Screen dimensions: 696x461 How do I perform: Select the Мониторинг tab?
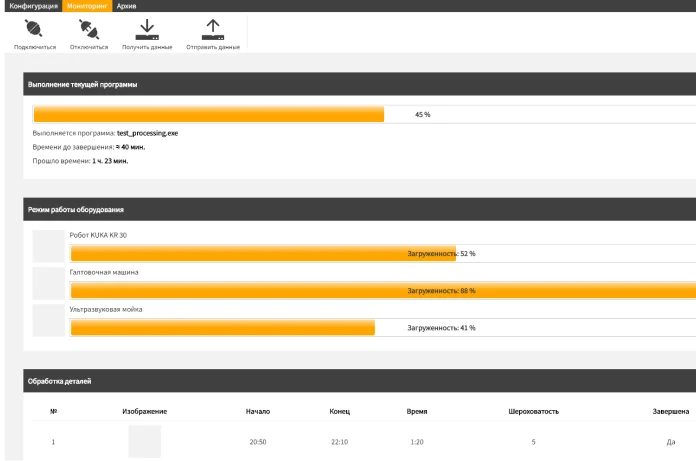pos(87,6)
